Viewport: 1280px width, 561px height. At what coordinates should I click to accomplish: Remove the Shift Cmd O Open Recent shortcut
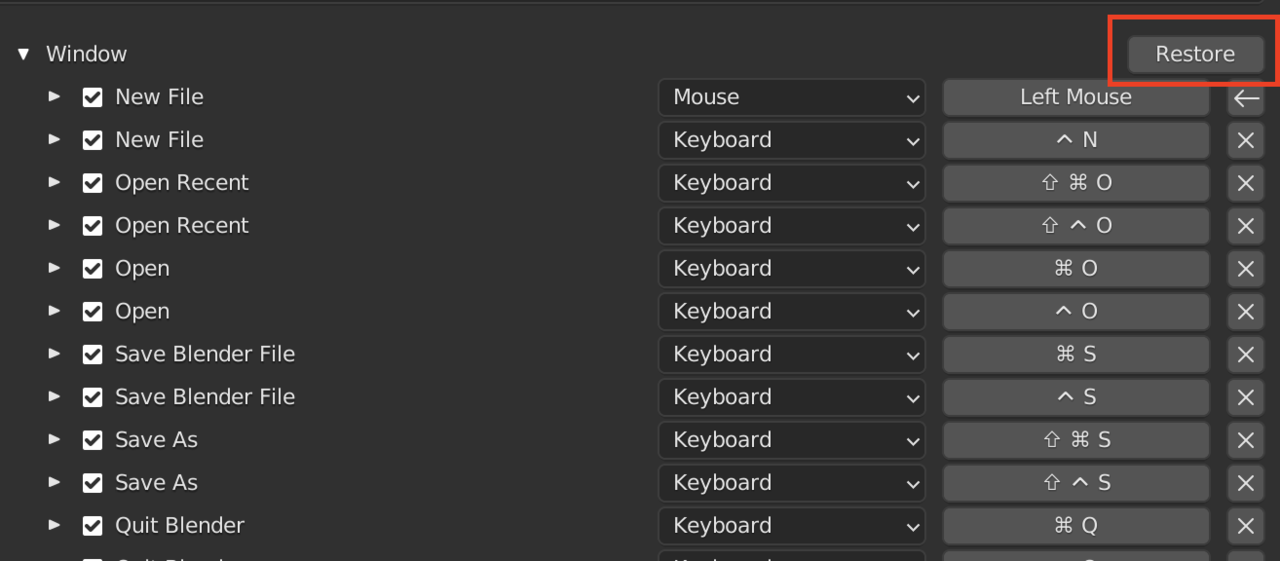click(x=1245, y=183)
